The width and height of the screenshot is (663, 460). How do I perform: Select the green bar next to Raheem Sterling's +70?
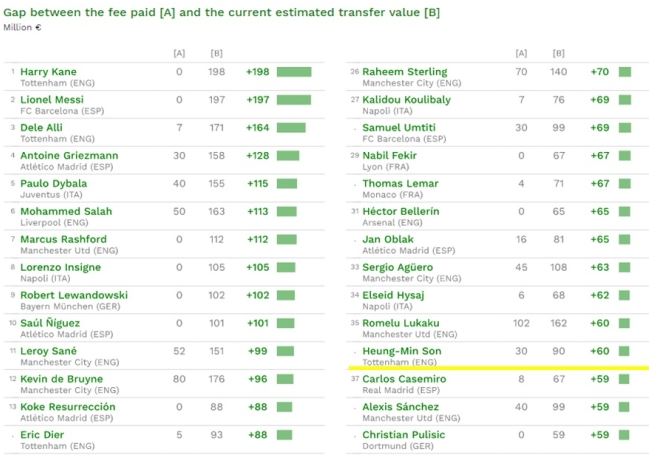625,72
